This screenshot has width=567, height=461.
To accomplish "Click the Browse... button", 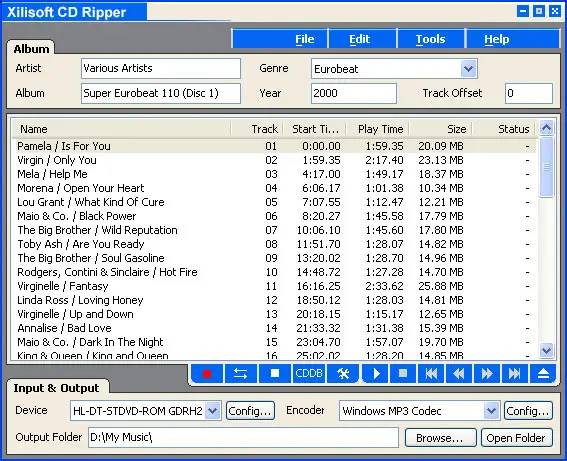I will (x=440, y=438).
